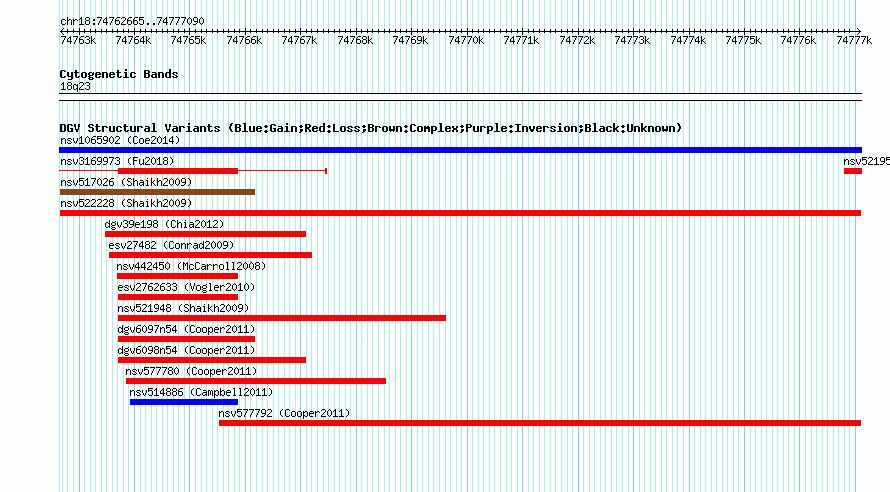The height and width of the screenshot is (492, 890).
Task: Select the DGV Structural Variants track heading
Action: point(371,128)
